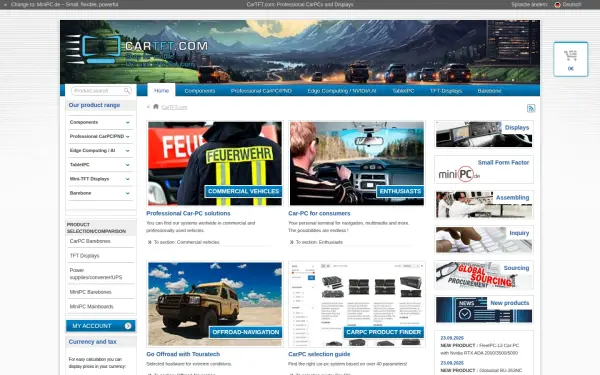Open Change to MiniPC.de link
Screen dimensions: 600x375
click(64, 5)
